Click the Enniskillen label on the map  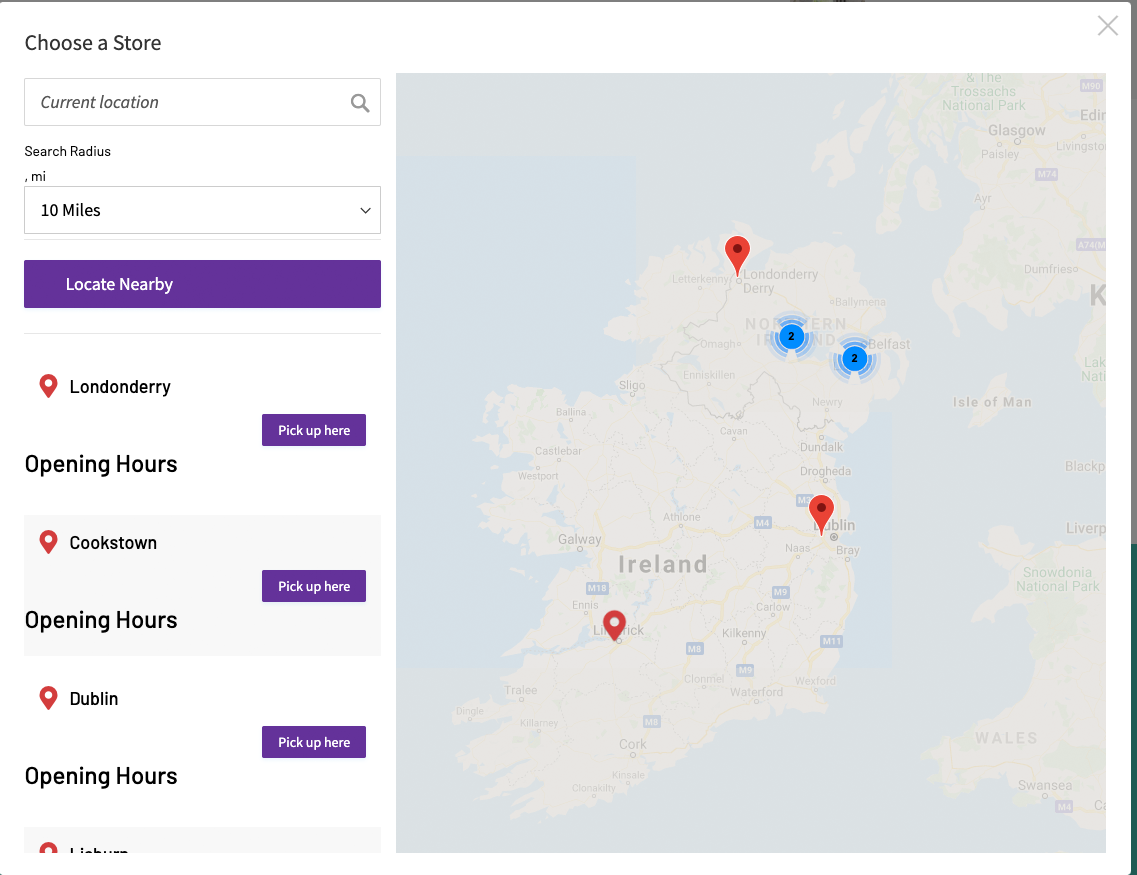click(708, 375)
